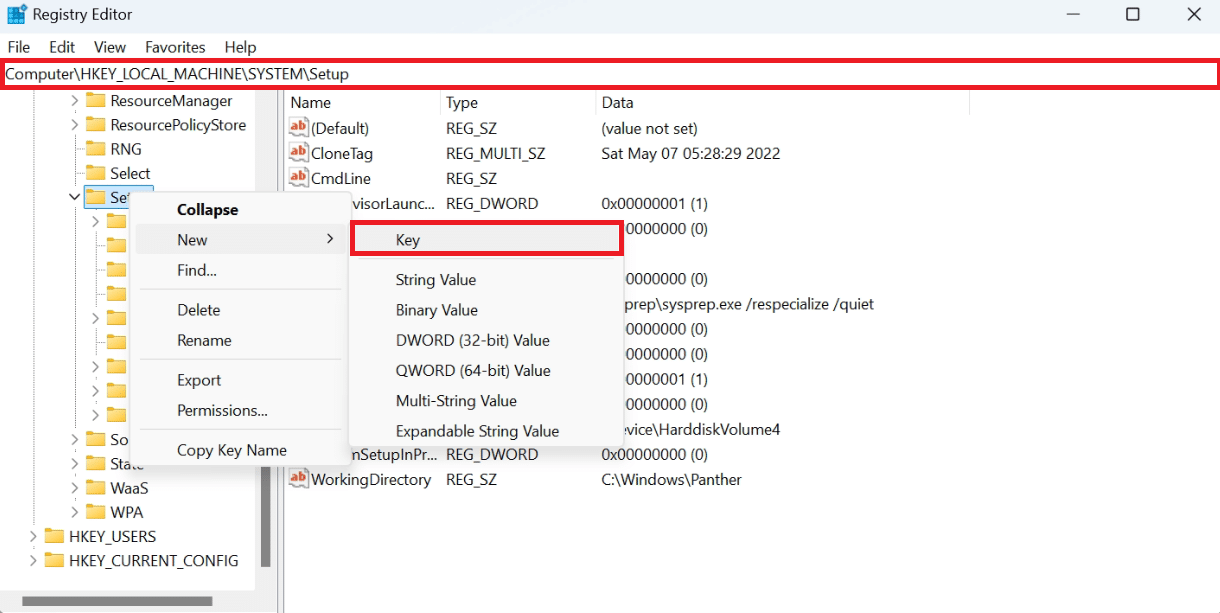Create a new Key from the submenu
1220x613 pixels.
click(x=486, y=240)
